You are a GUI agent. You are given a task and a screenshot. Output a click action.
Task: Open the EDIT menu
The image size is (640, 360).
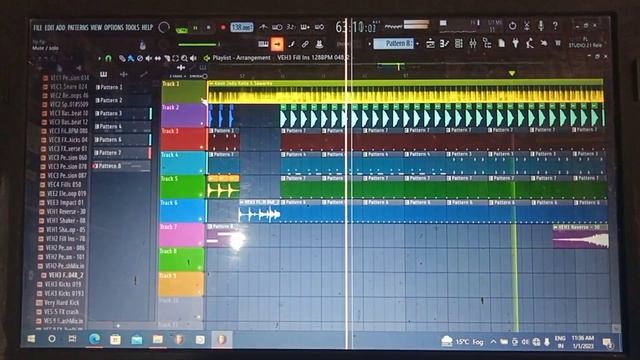(49, 28)
